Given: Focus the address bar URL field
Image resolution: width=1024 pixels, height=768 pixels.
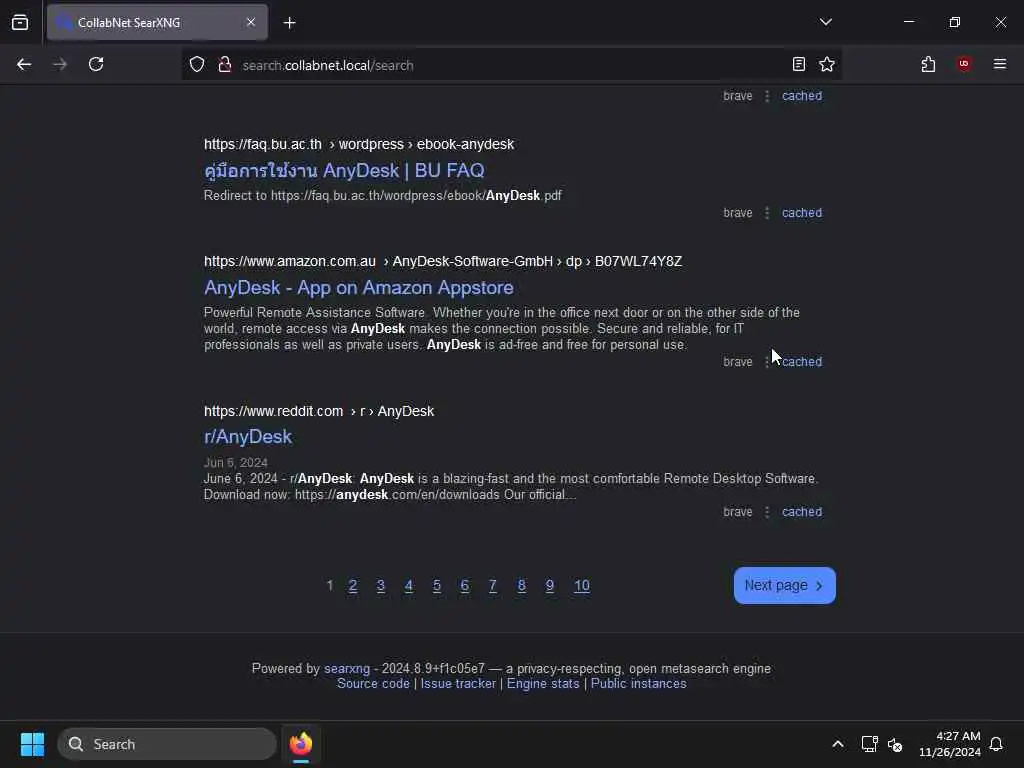Looking at the screenshot, I should [x=509, y=65].
